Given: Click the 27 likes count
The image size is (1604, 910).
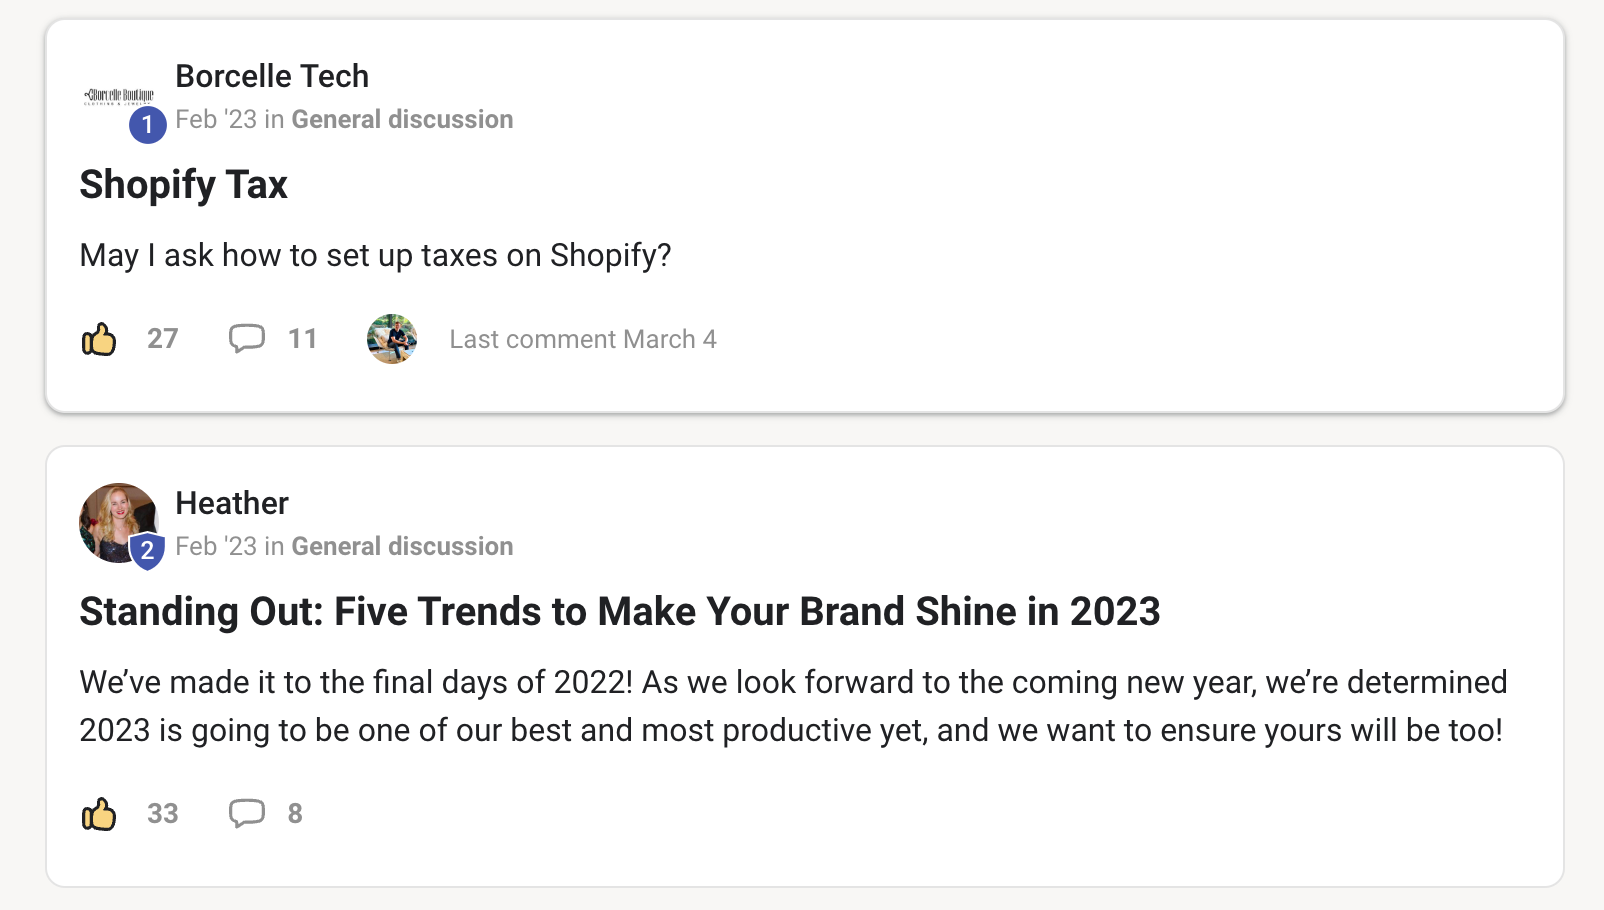Looking at the screenshot, I should (x=162, y=339).
